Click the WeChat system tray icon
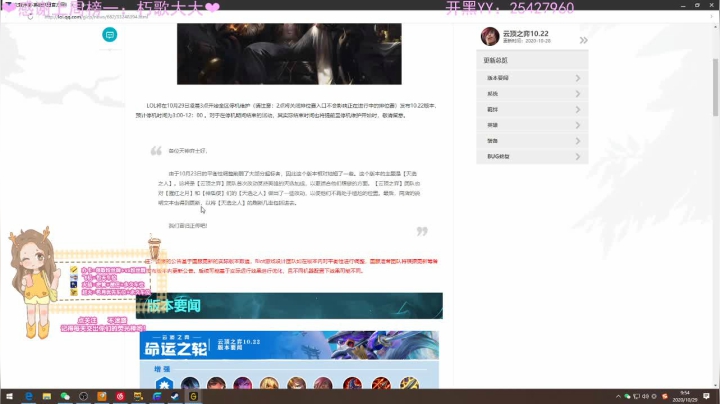The width and height of the screenshot is (720, 404). click(627, 396)
